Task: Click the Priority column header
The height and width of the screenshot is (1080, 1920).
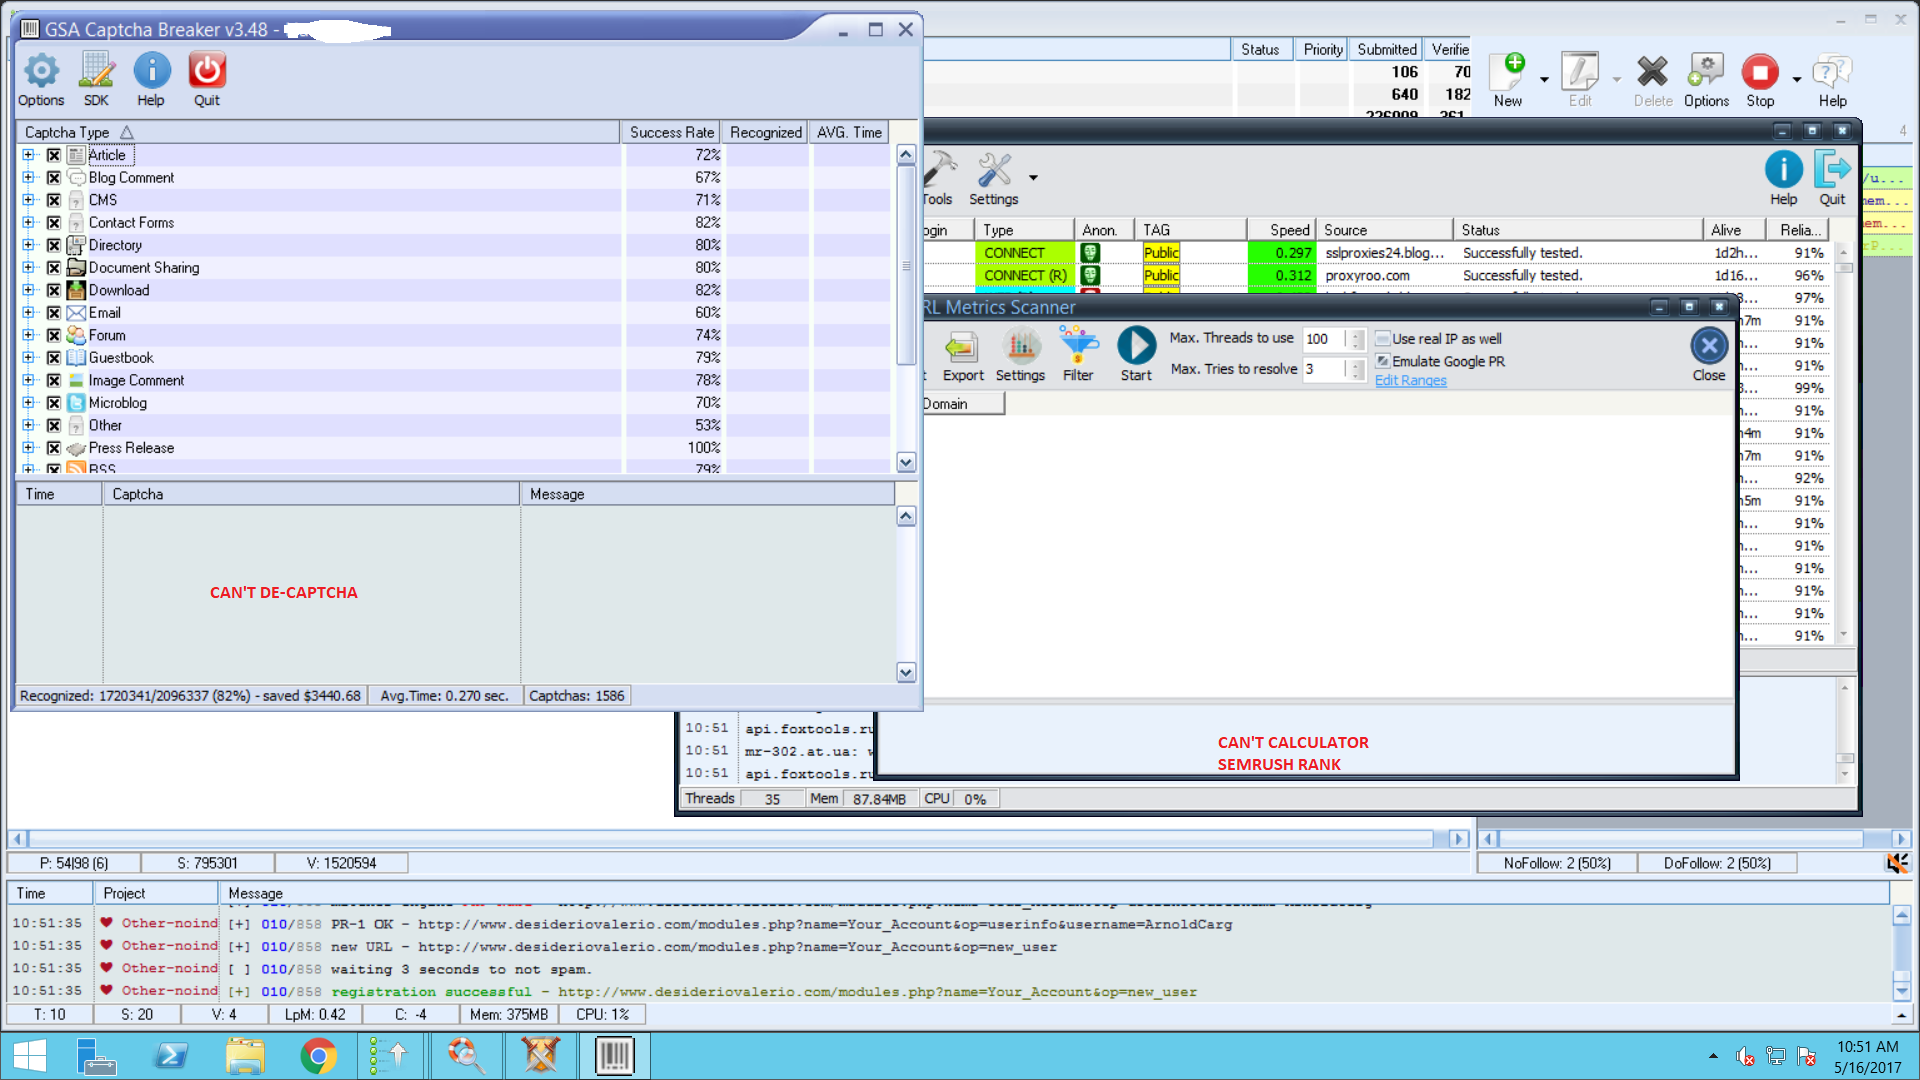Action: pyautogui.click(x=1322, y=49)
